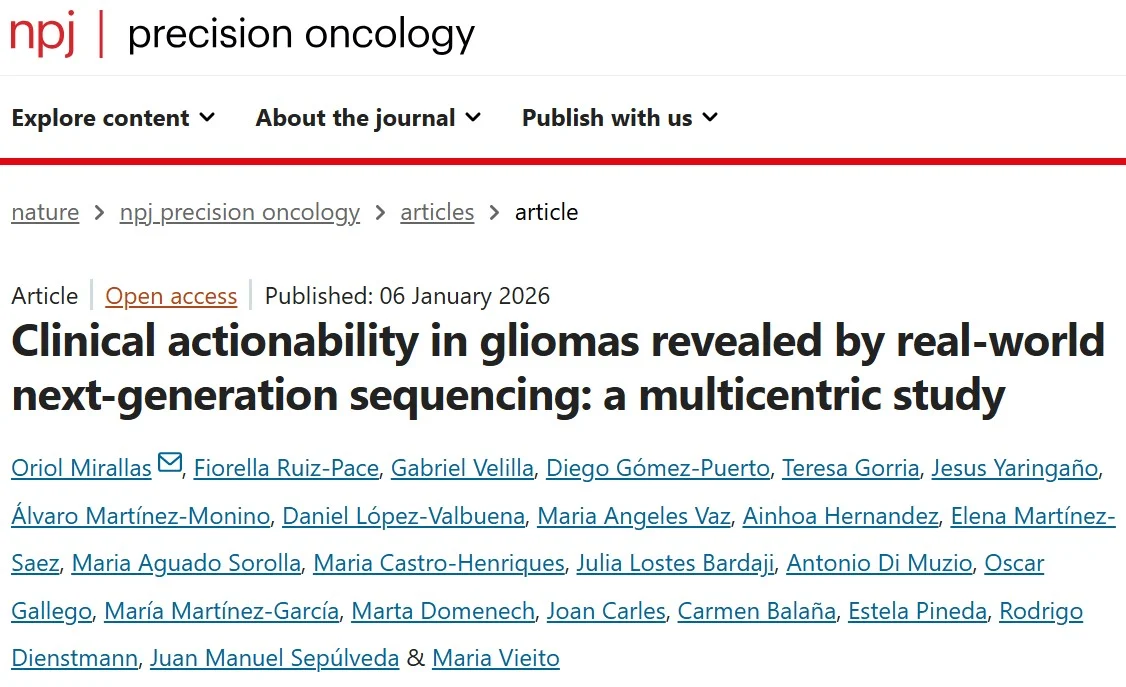Viewport: 1126px width, 687px height.
Task: Click the Open access link
Action: [x=170, y=296]
